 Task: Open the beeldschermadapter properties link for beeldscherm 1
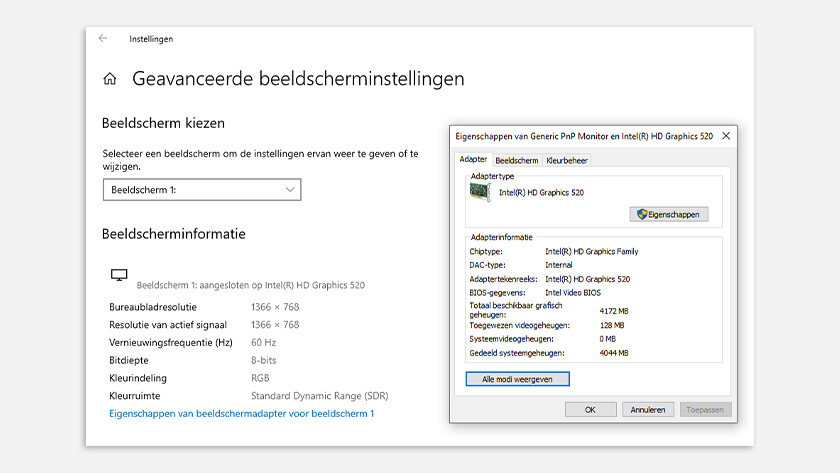[241, 413]
